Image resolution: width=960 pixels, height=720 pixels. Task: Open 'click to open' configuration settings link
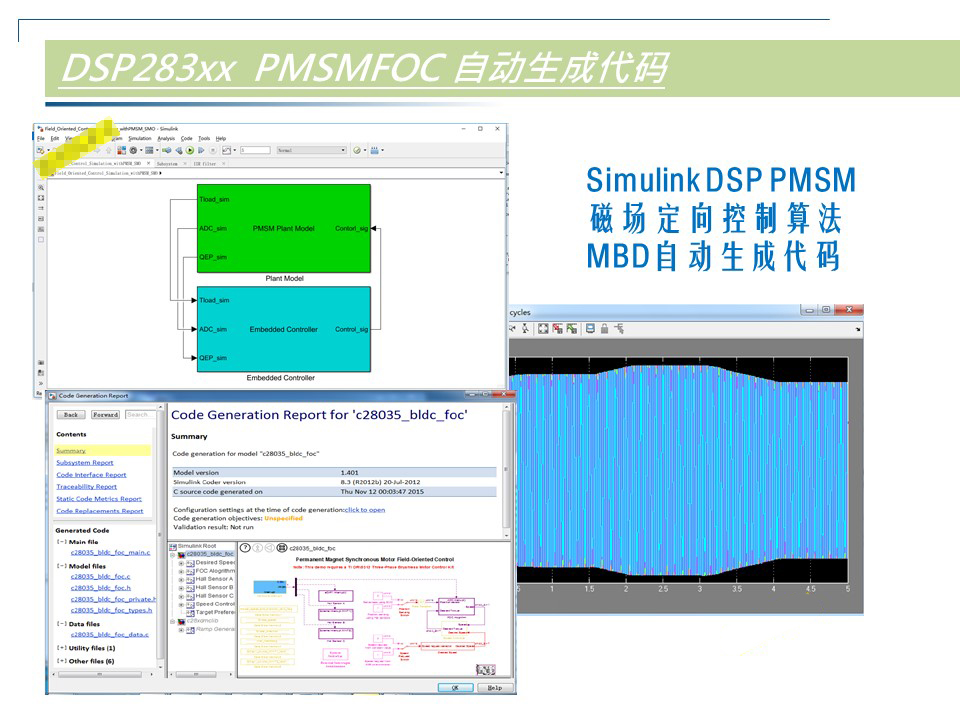coord(365,509)
